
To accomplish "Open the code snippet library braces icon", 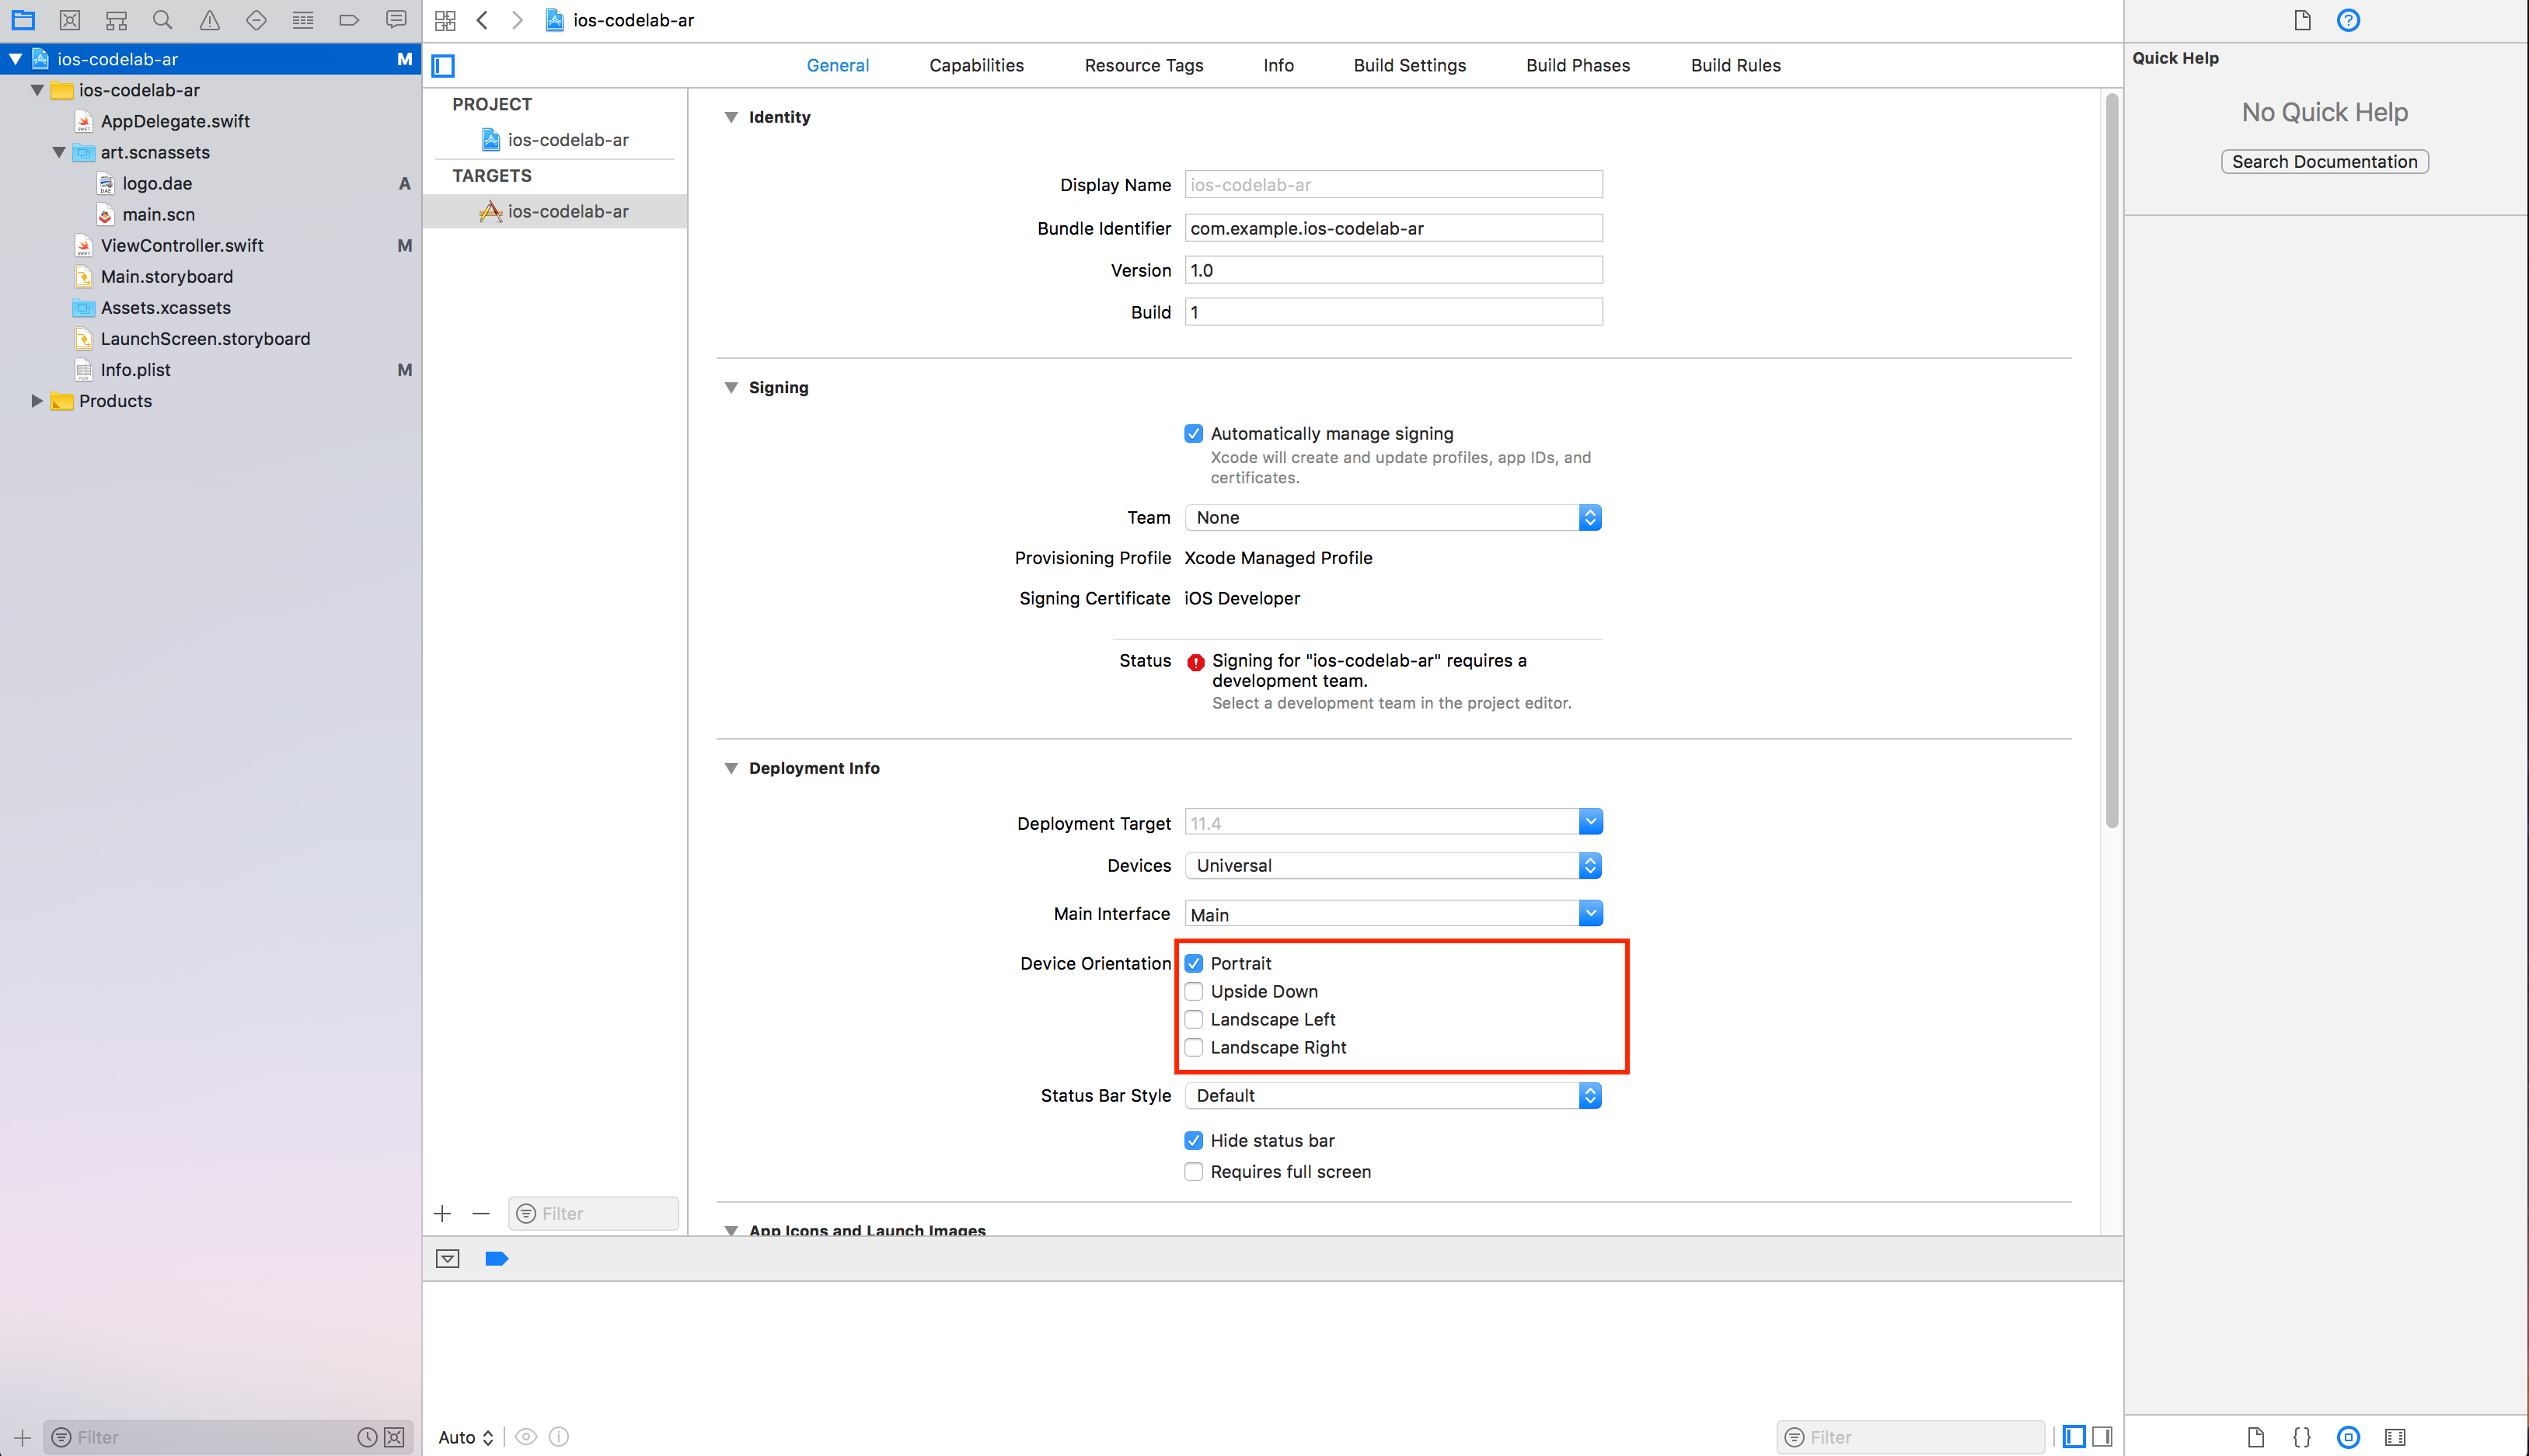I will [x=2301, y=1437].
